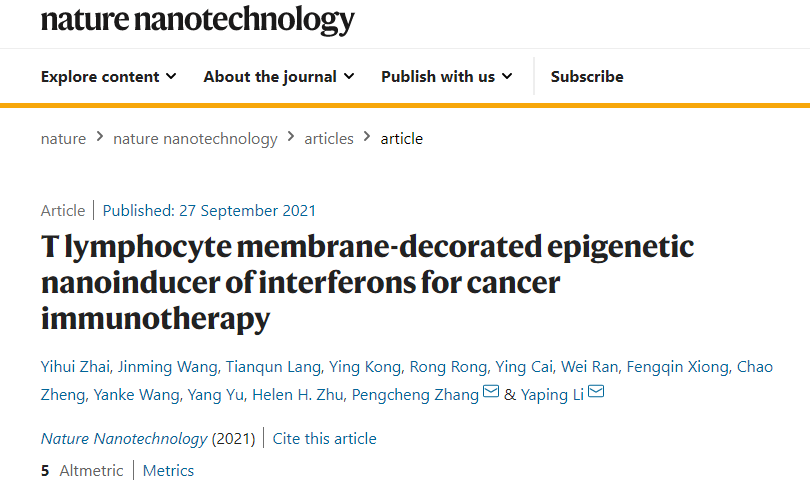The height and width of the screenshot is (488, 810).
Task: Click the Nature Nanotechnology journal citation link
Action: [x=124, y=438]
